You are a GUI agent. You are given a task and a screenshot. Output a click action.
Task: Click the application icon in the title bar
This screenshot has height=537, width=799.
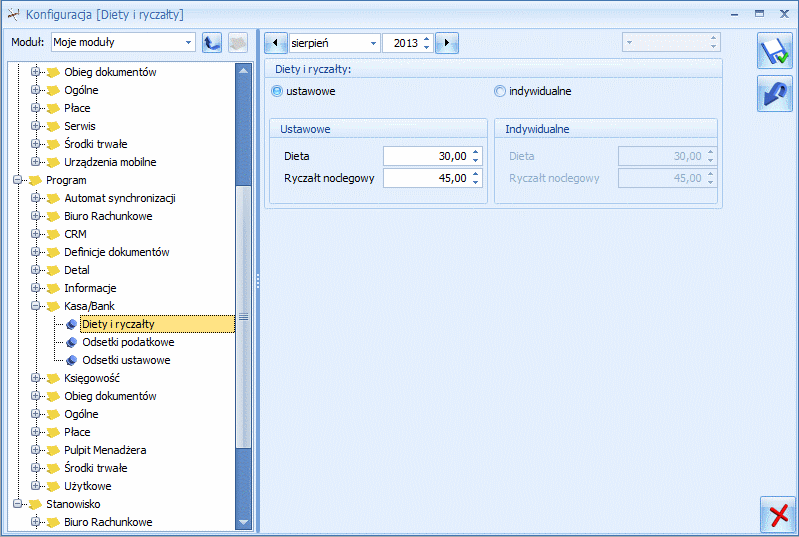[14, 14]
